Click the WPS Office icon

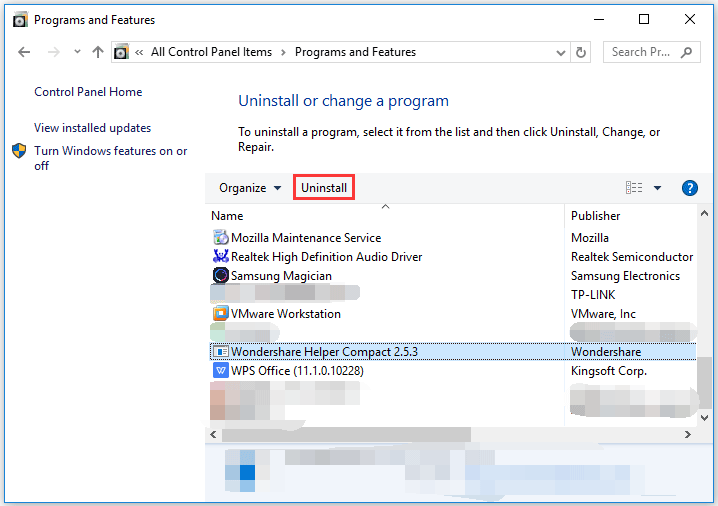(221, 371)
